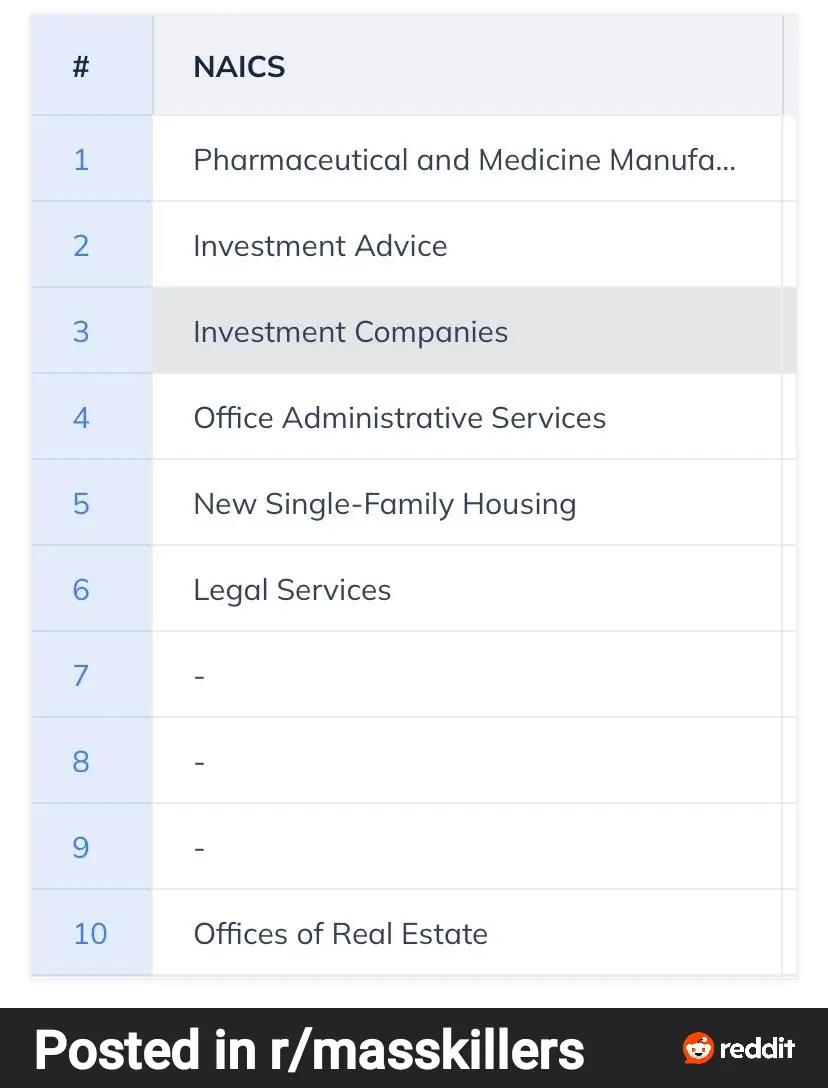The height and width of the screenshot is (1088, 828).
Task: Open row number 5 link
Action: (81, 504)
